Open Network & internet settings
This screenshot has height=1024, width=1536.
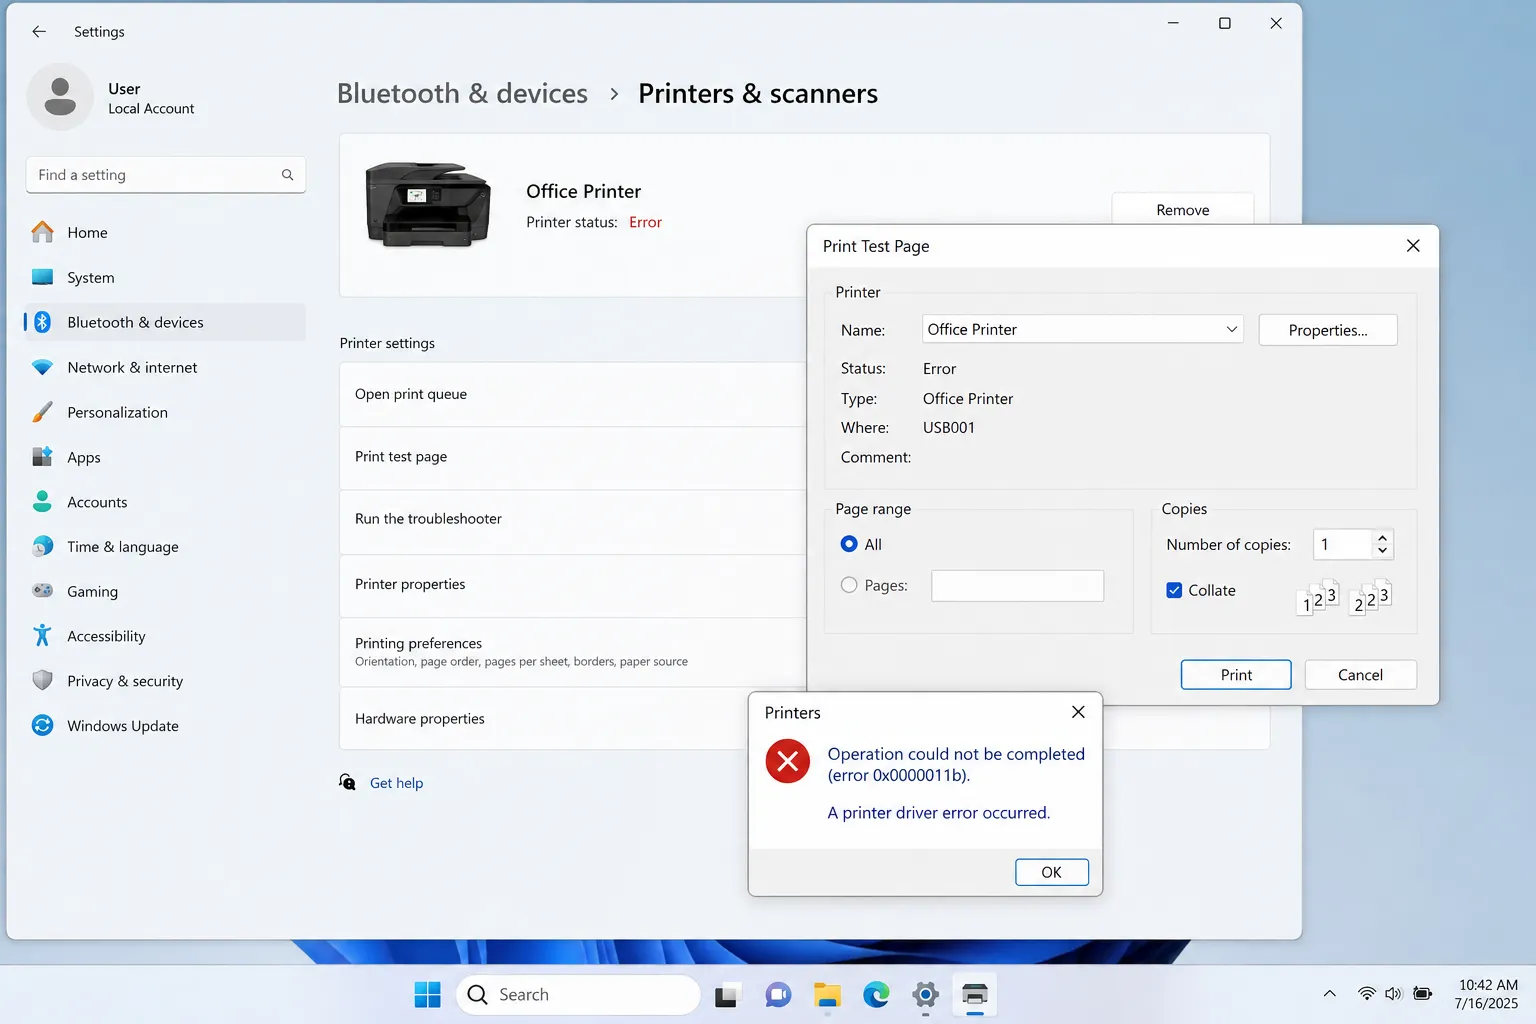[x=165, y=367]
